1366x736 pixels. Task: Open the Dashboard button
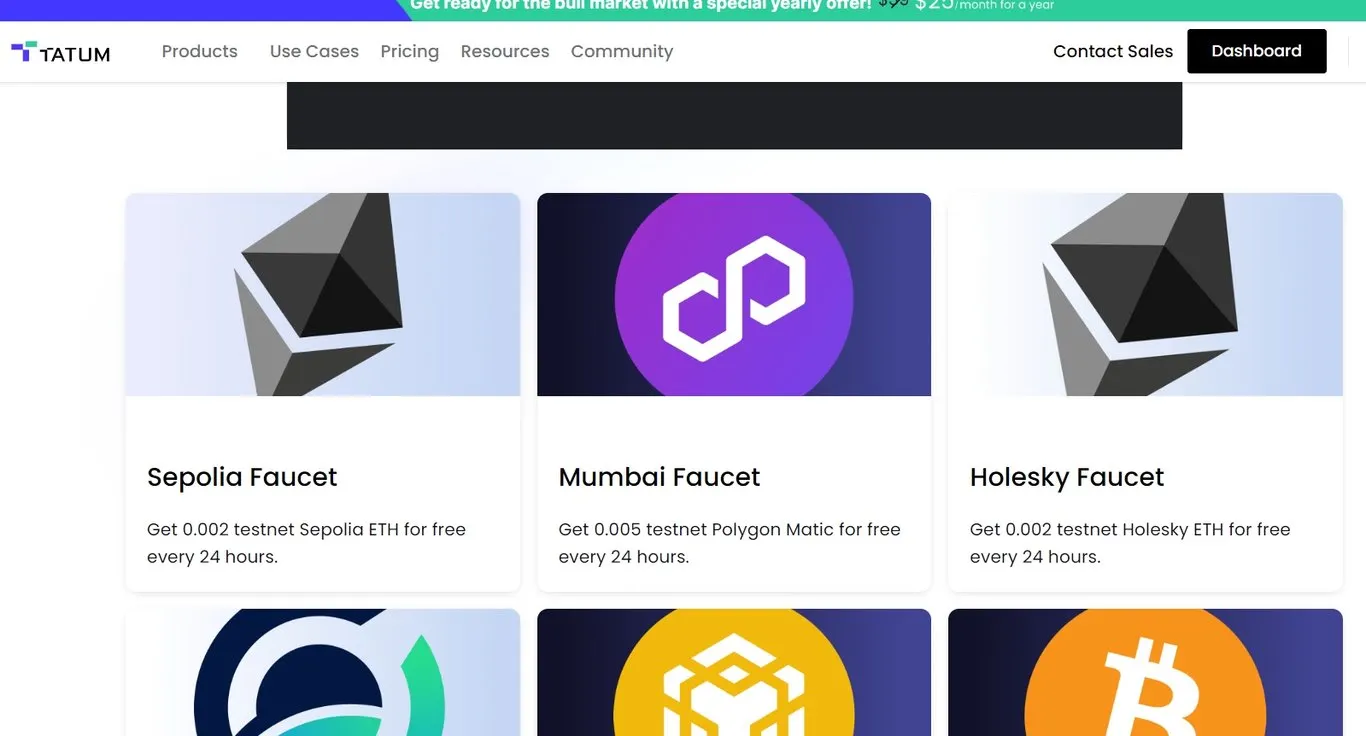1257,51
